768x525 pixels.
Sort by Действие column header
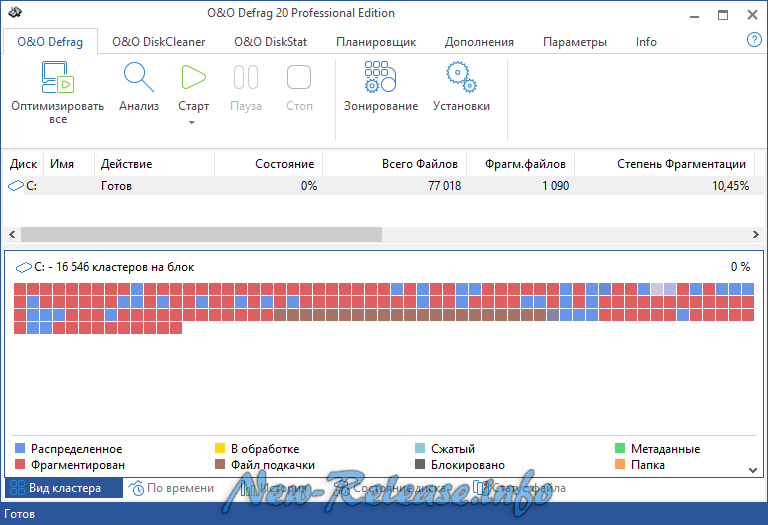(x=154, y=164)
